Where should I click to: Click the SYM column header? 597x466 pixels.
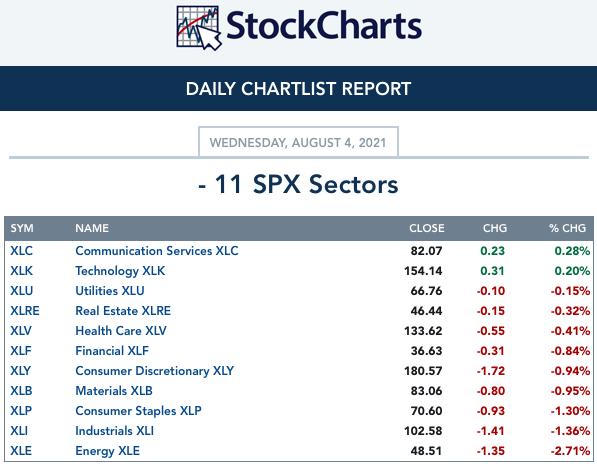(x=22, y=228)
